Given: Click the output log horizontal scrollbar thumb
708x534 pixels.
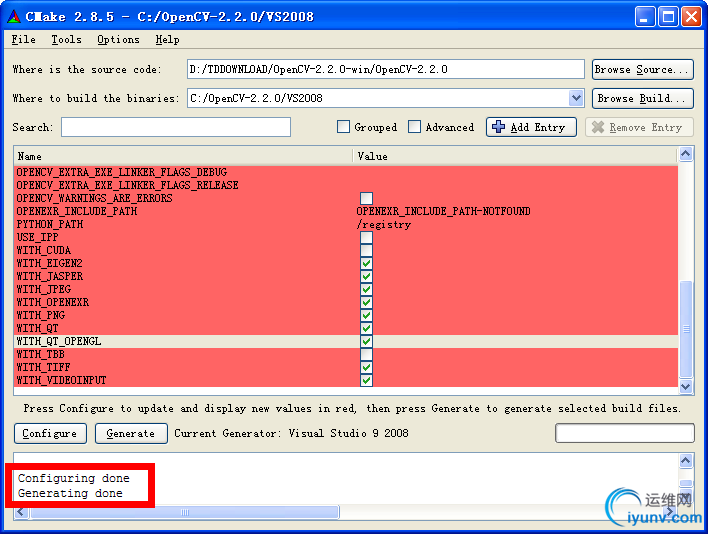Looking at the screenshot, I should [x=185, y=512].
